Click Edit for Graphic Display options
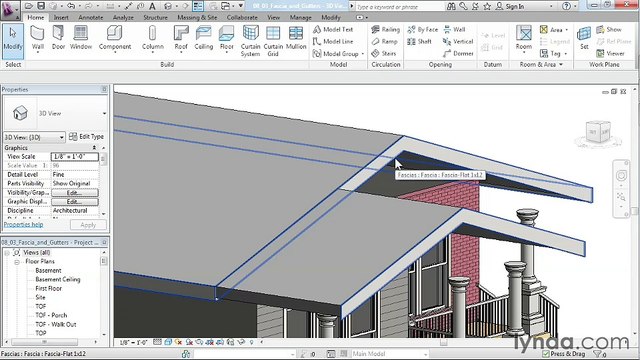Viewport: 640px width, 360px height. [x=75, y=202]
